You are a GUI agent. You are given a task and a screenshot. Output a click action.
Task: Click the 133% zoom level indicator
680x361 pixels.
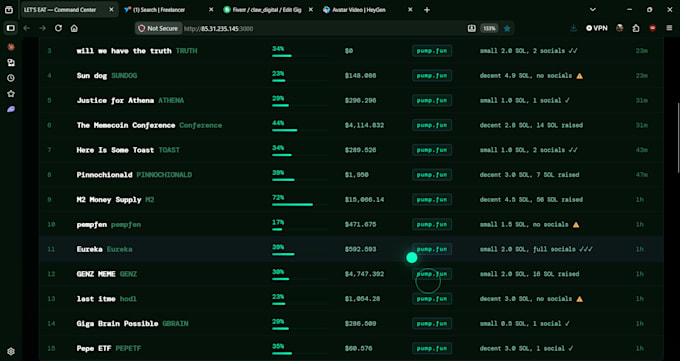coord(489,28)
